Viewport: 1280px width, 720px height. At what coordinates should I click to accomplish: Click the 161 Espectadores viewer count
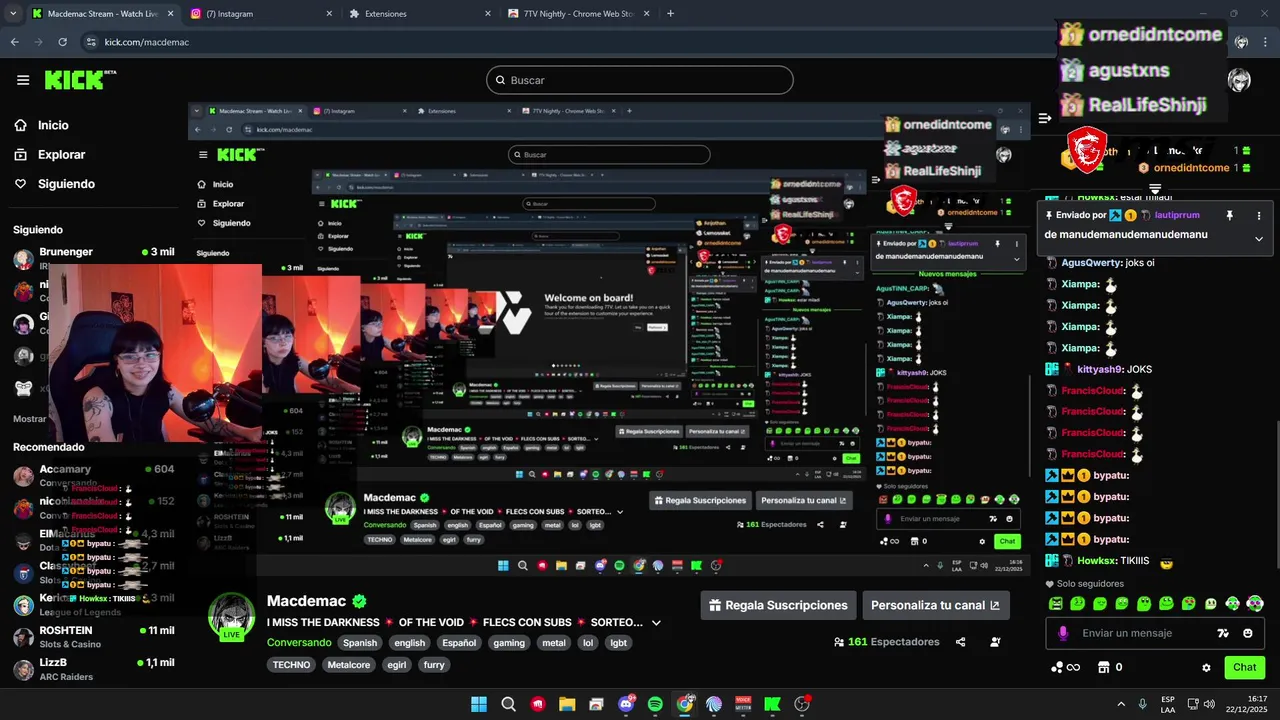(x=886, y=642)
